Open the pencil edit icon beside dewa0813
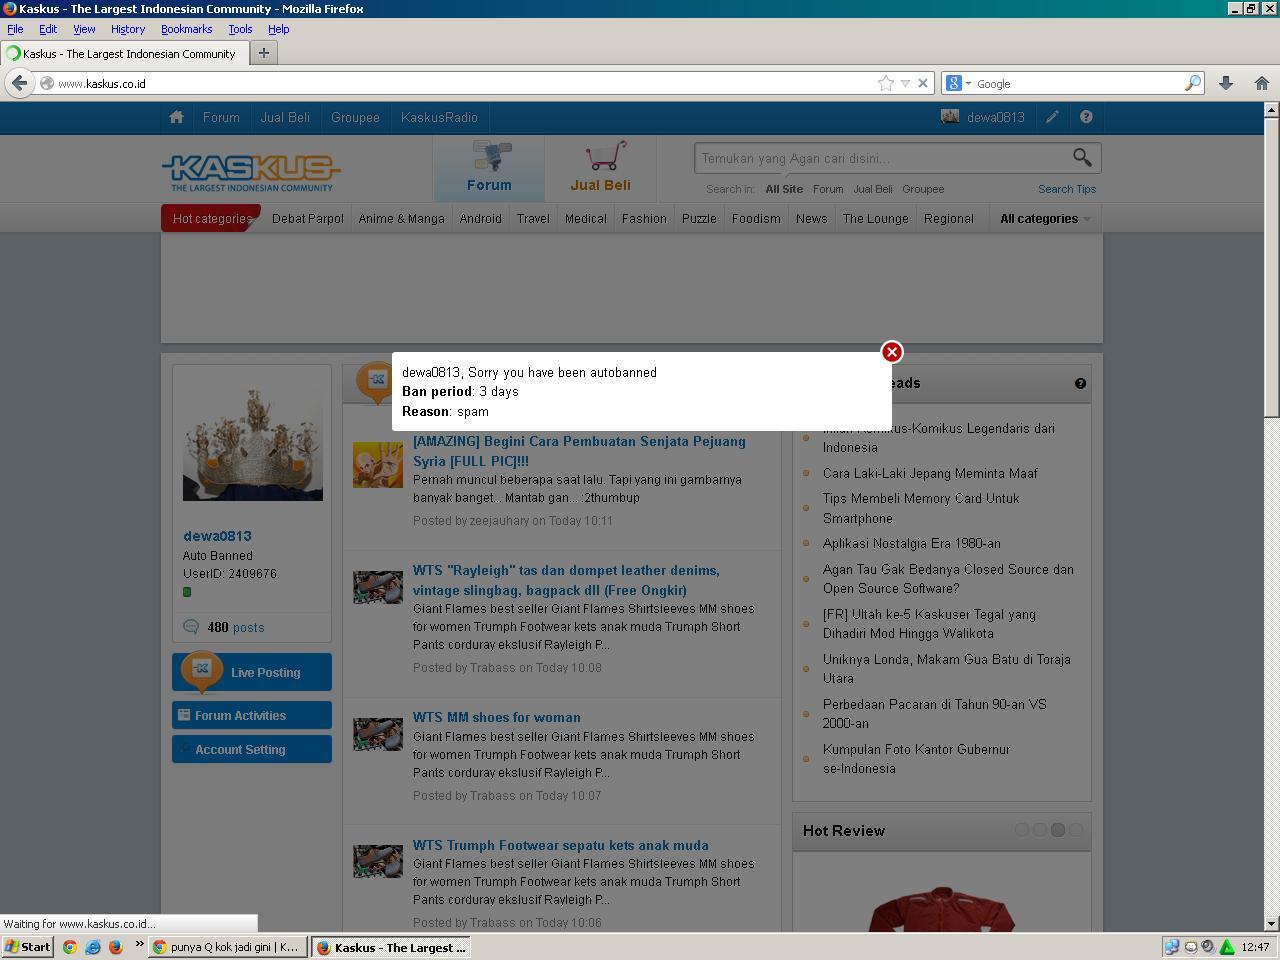Screen dimensions: 1280x960 coord(1052,117)
